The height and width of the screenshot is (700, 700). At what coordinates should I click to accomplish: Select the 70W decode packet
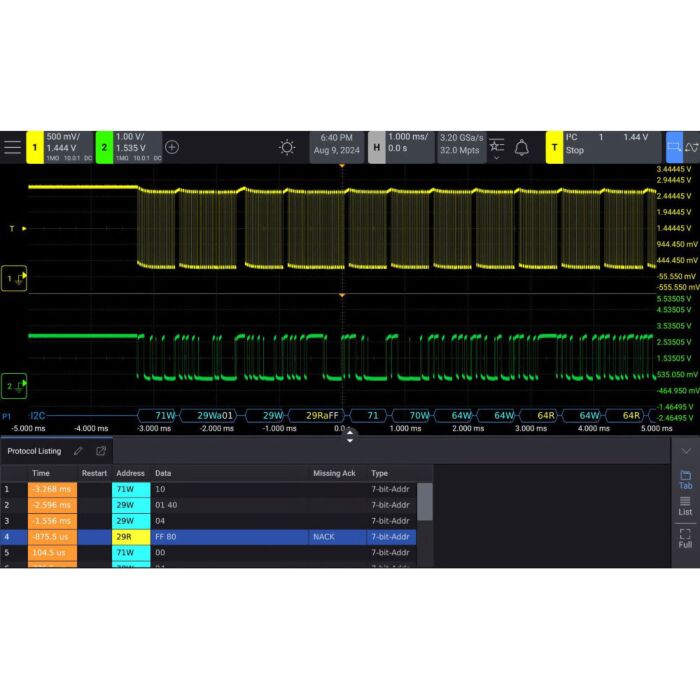(412, 416)
